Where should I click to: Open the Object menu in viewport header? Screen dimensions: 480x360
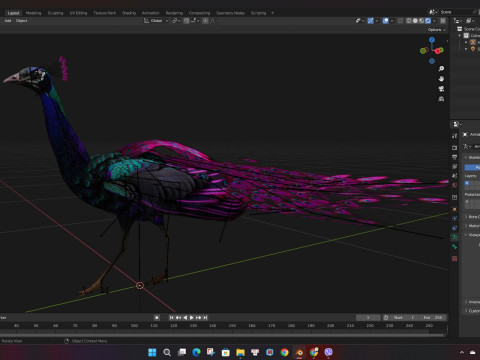[x=21, y=21]
